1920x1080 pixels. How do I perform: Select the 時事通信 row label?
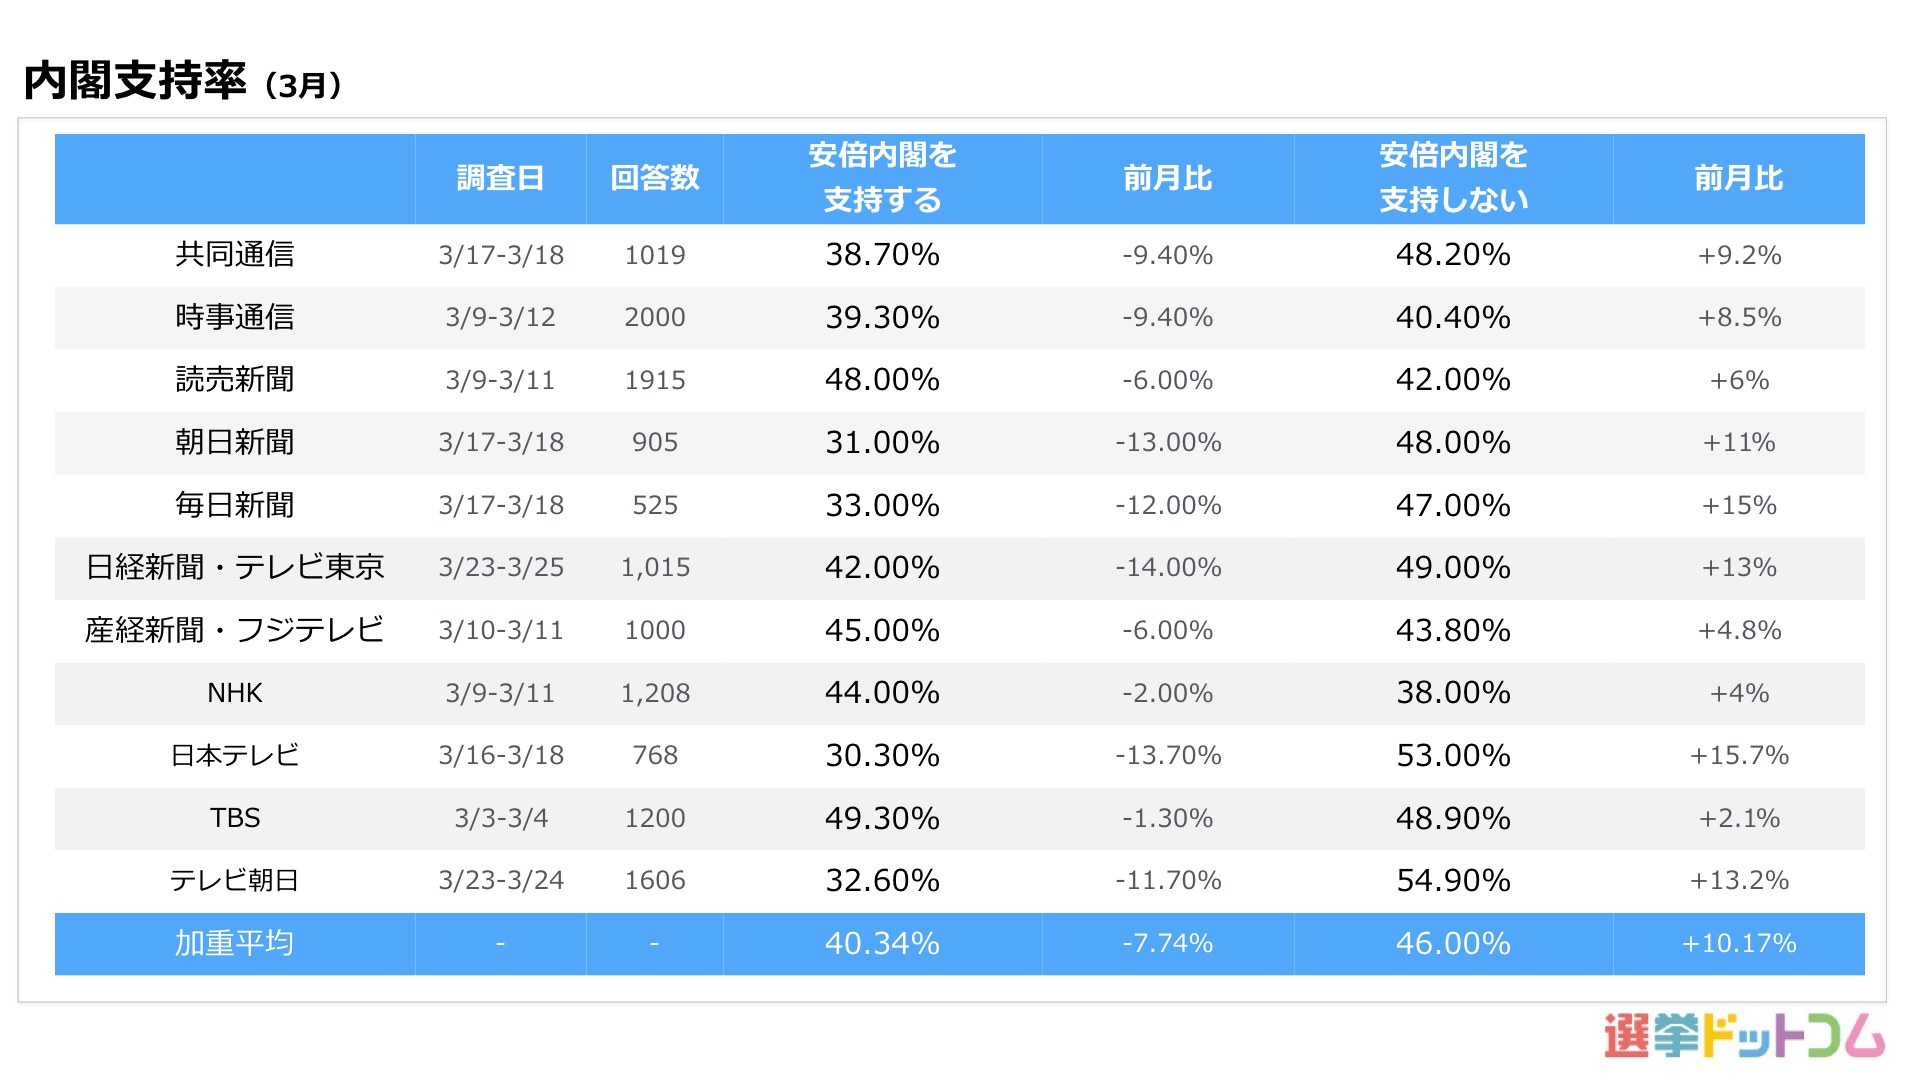coord(235,317)
